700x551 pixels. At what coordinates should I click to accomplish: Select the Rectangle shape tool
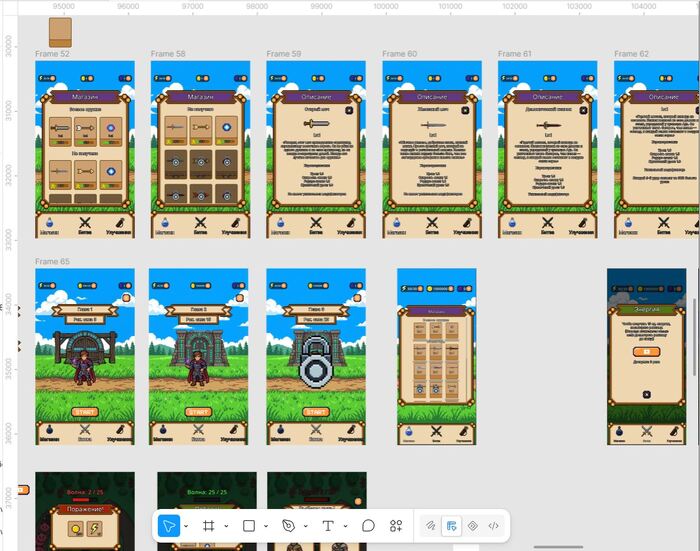[249, 526]
